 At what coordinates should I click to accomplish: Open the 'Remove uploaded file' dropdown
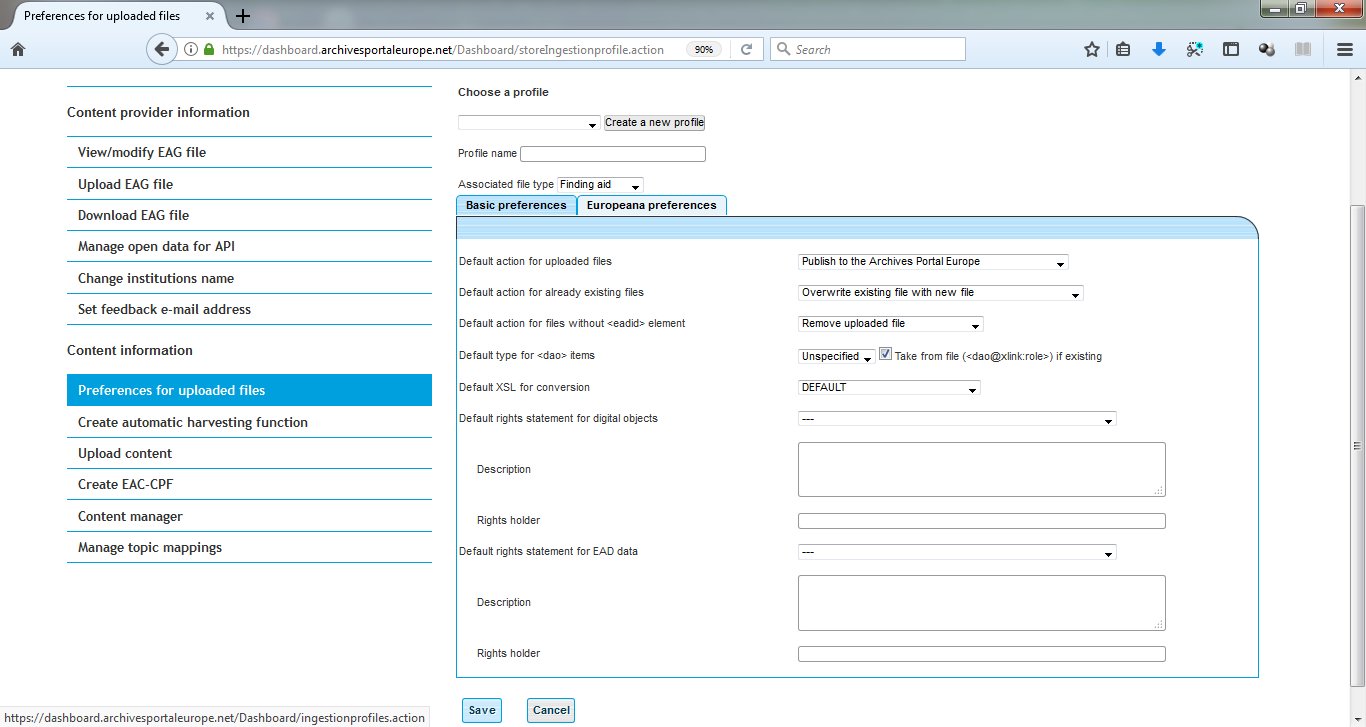(890, 324)
